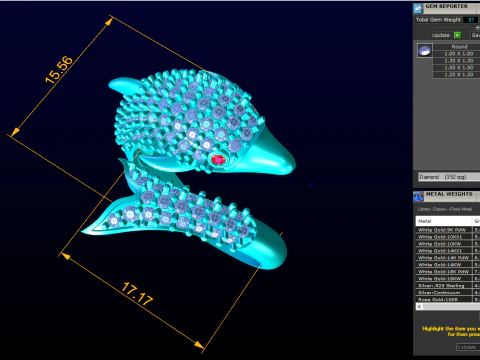Click the 'Metal' column header
480x360 pixels.
[x=444, y=221]
